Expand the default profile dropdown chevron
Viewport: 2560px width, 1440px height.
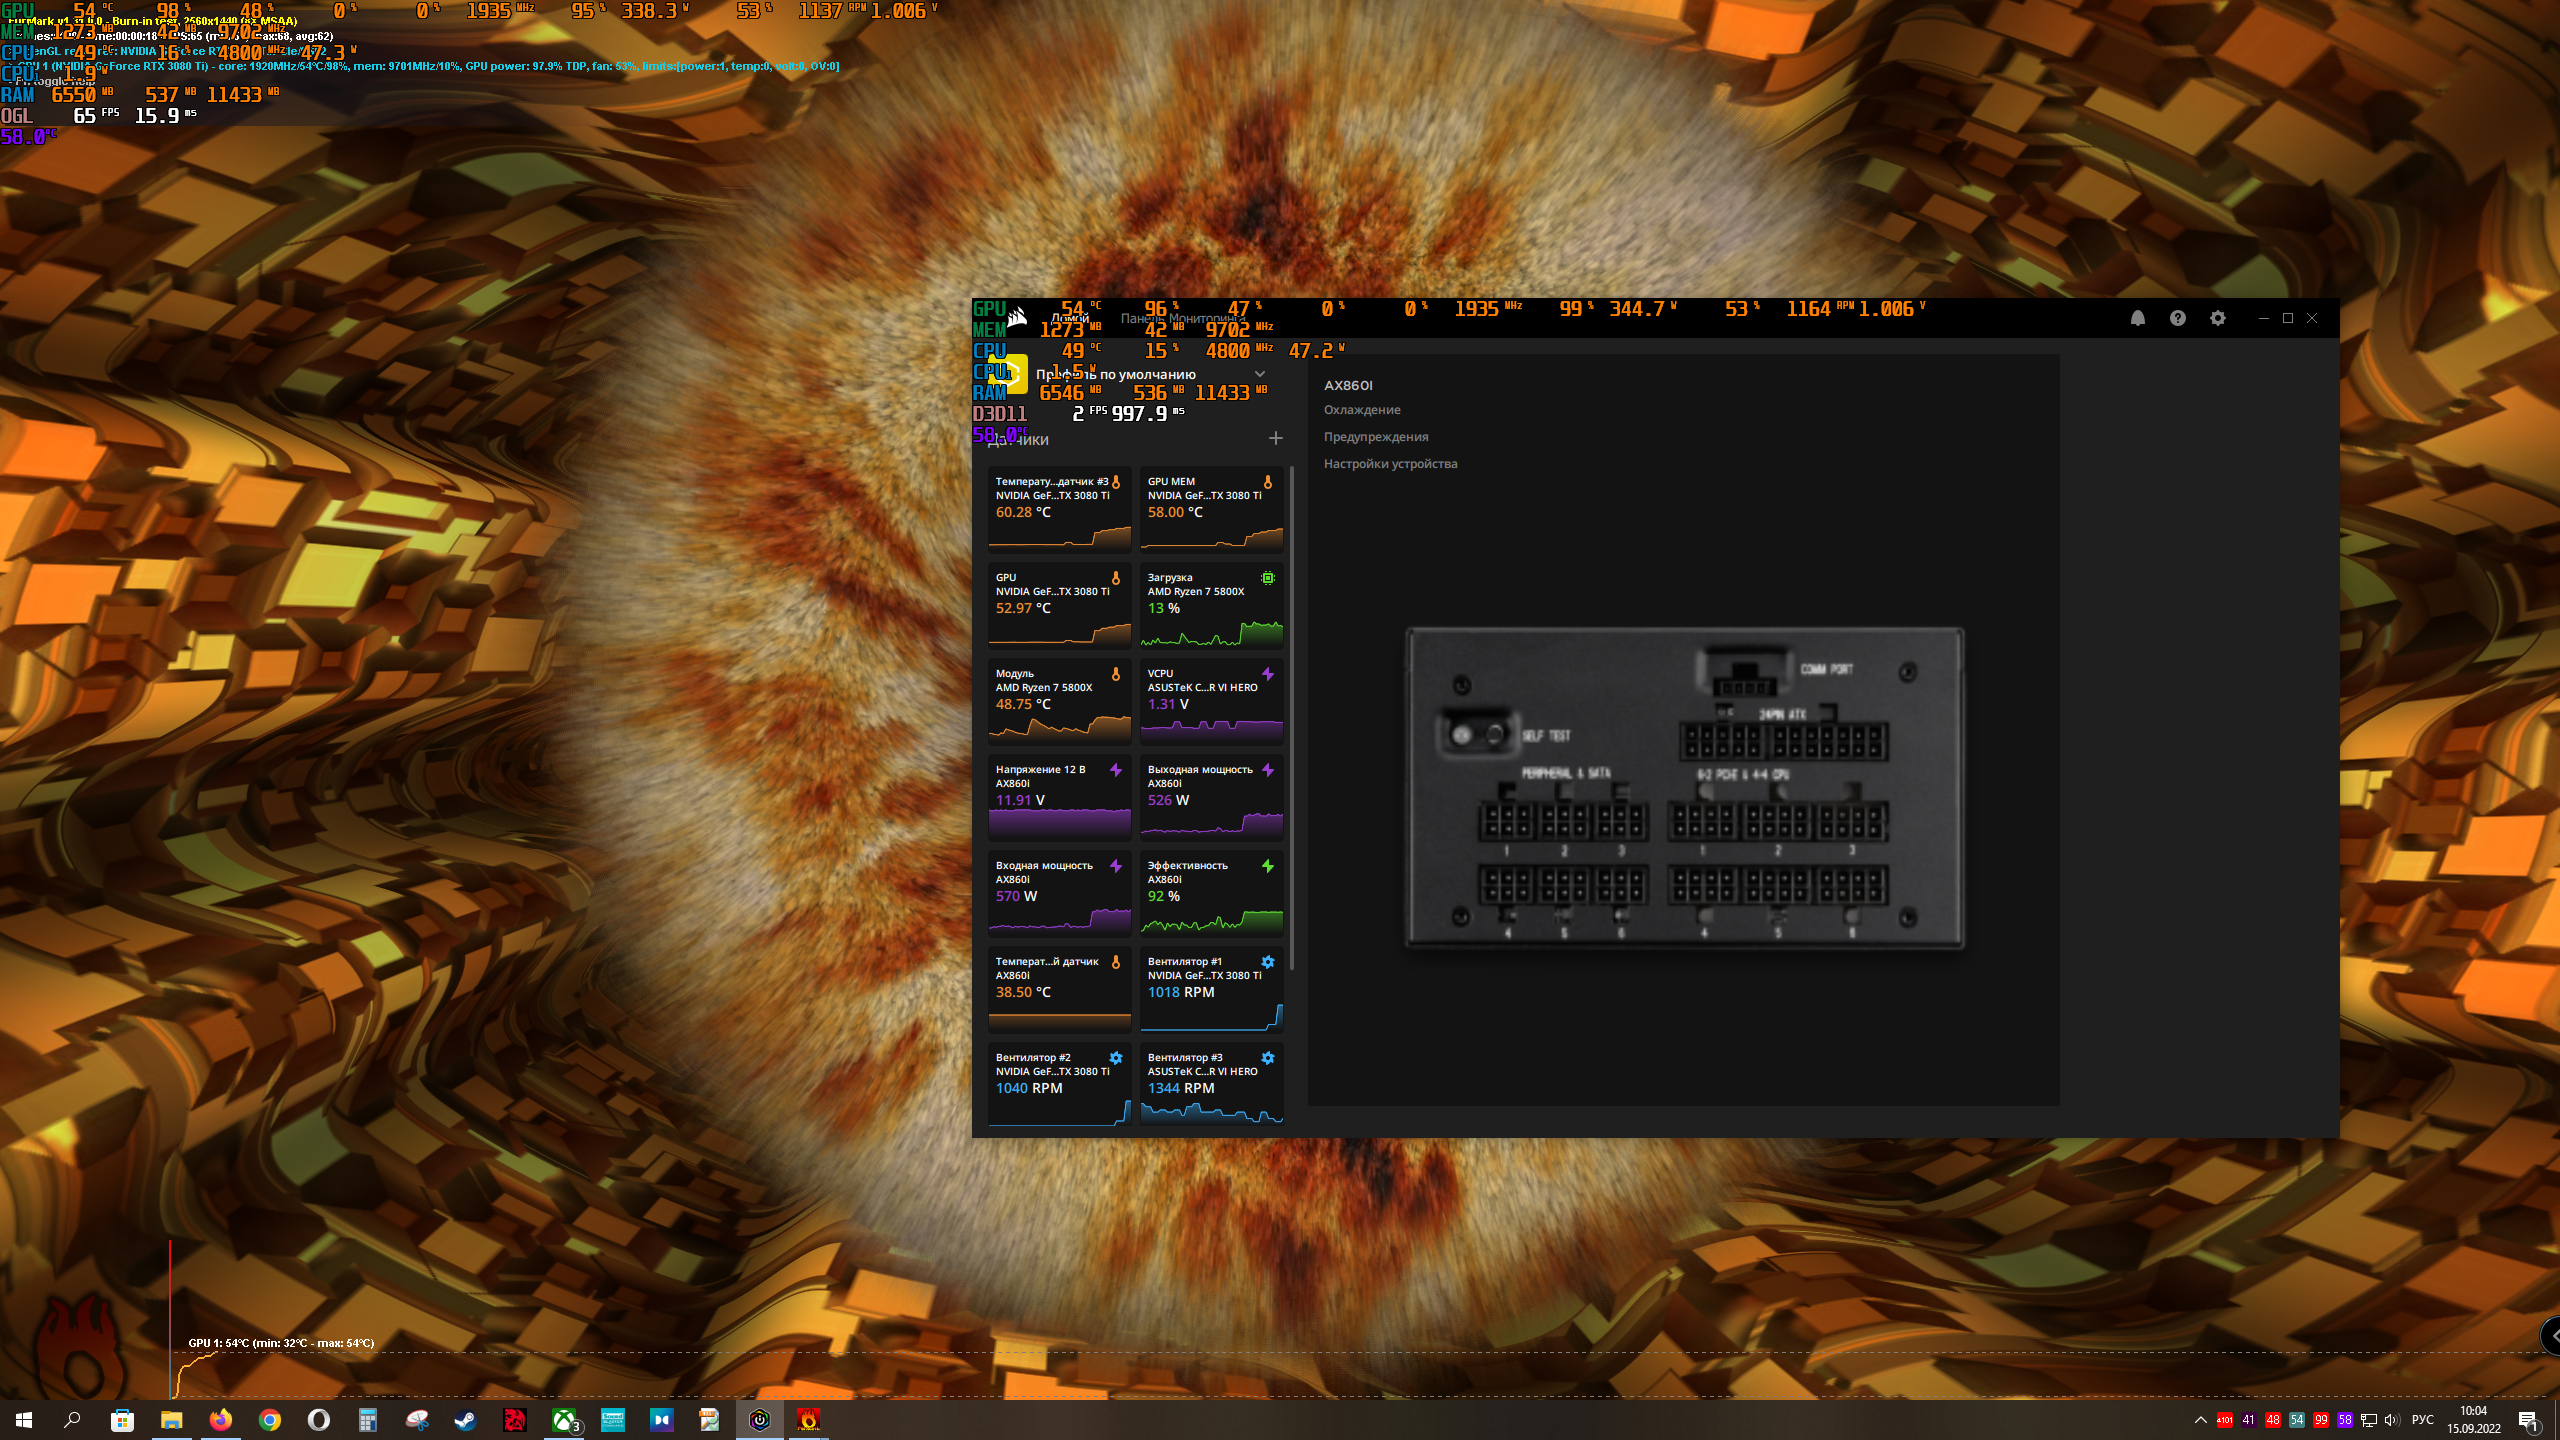tap(1260, 374)
